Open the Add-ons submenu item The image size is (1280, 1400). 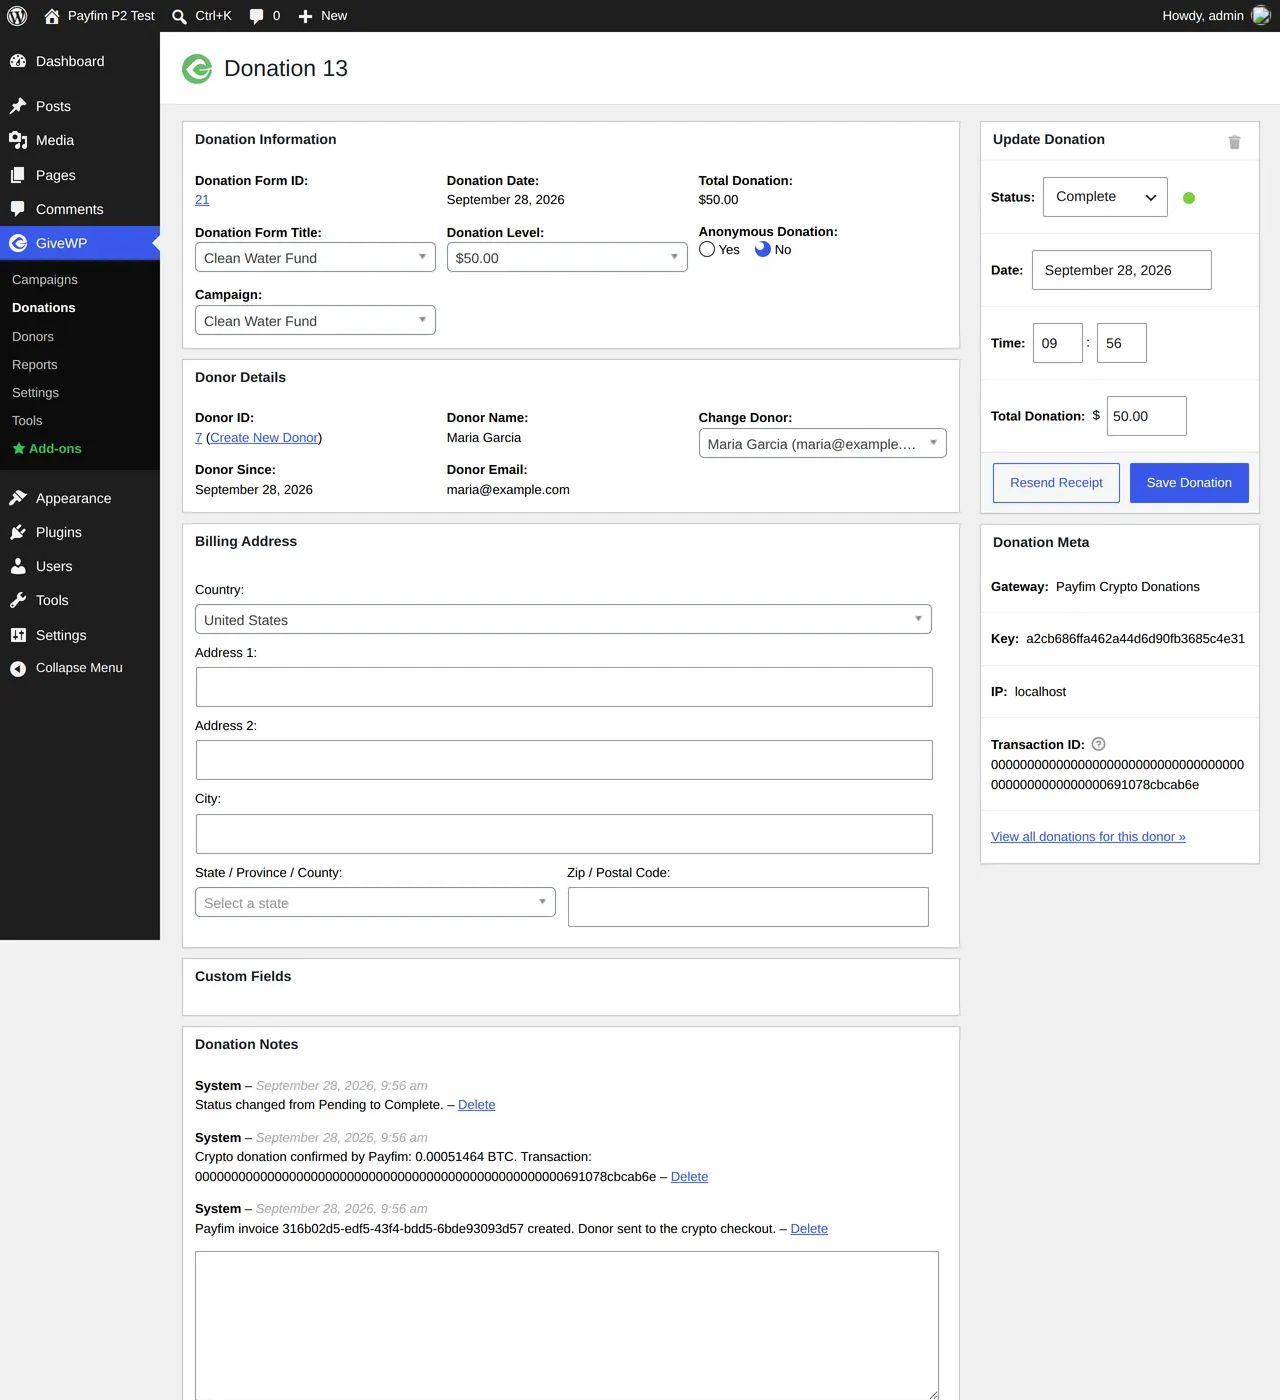(47, 449)
